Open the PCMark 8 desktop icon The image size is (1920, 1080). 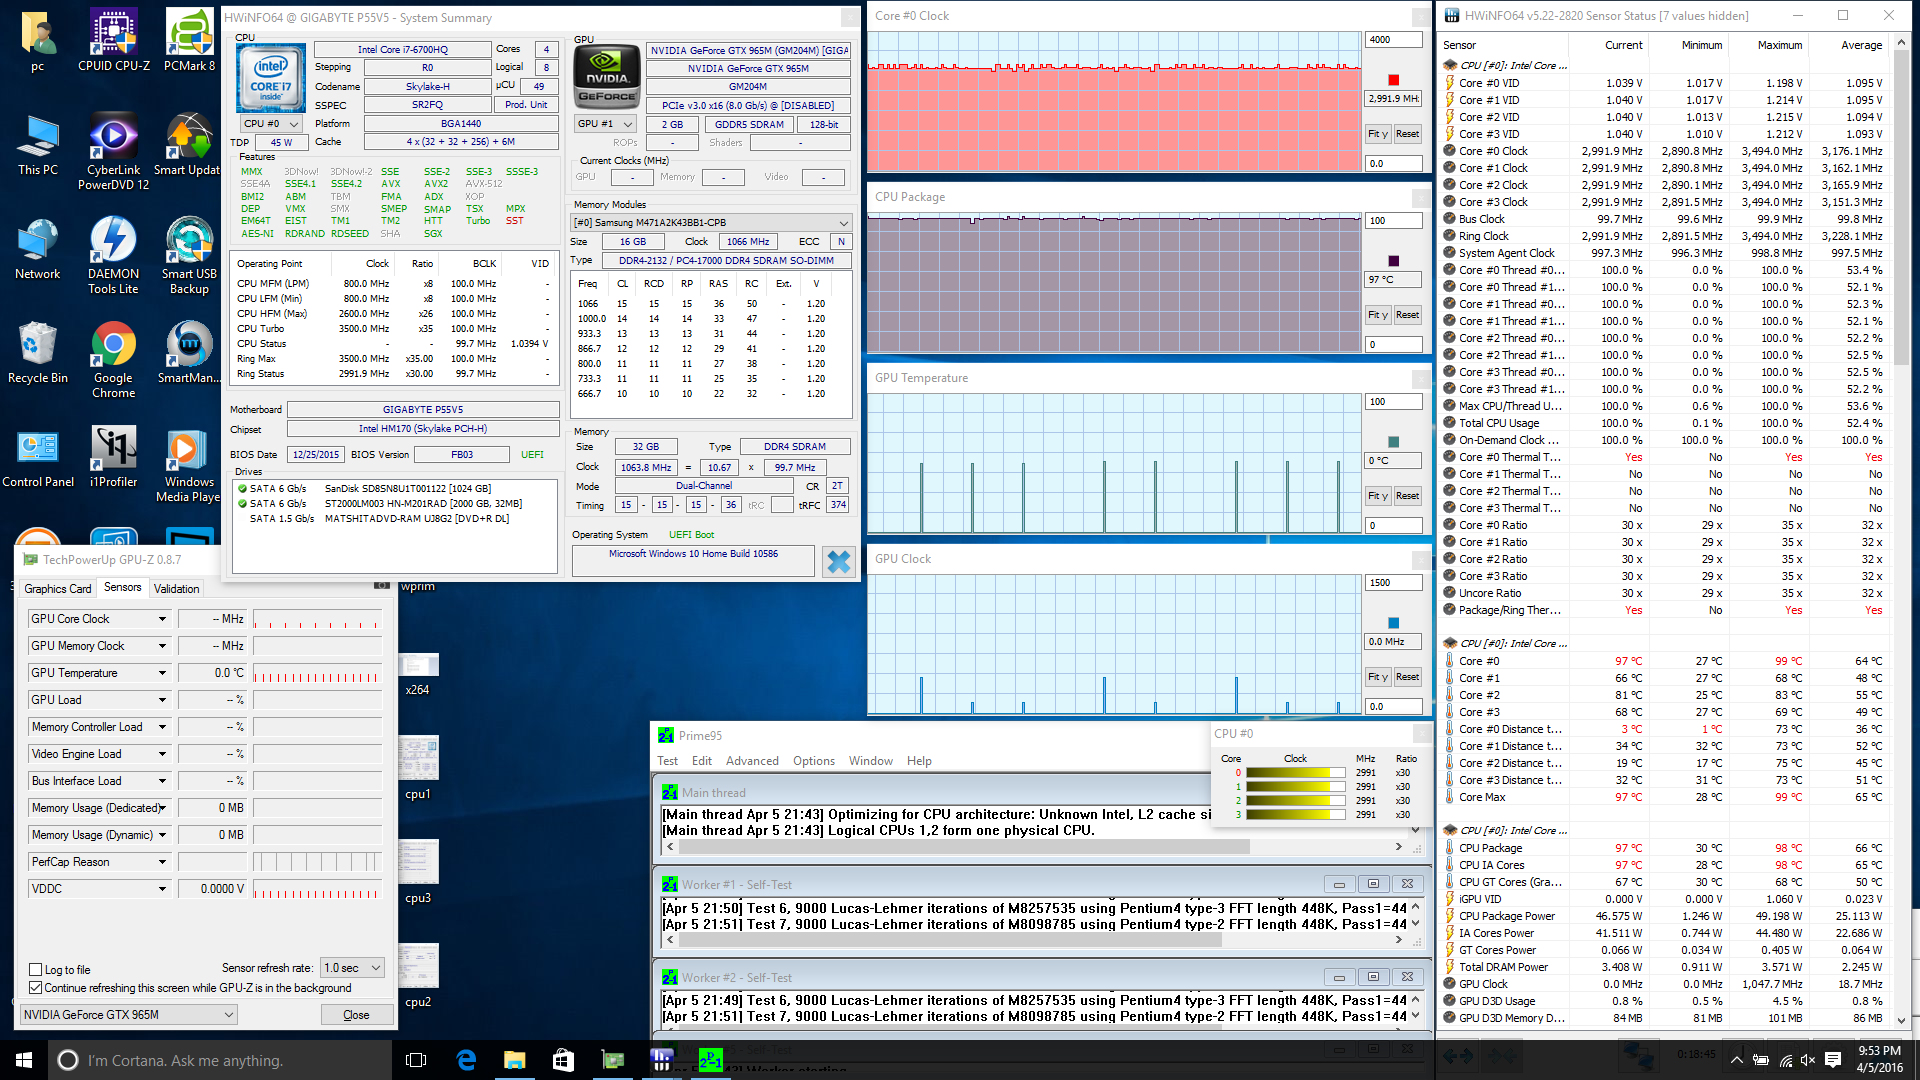click(x=189, y=40)
